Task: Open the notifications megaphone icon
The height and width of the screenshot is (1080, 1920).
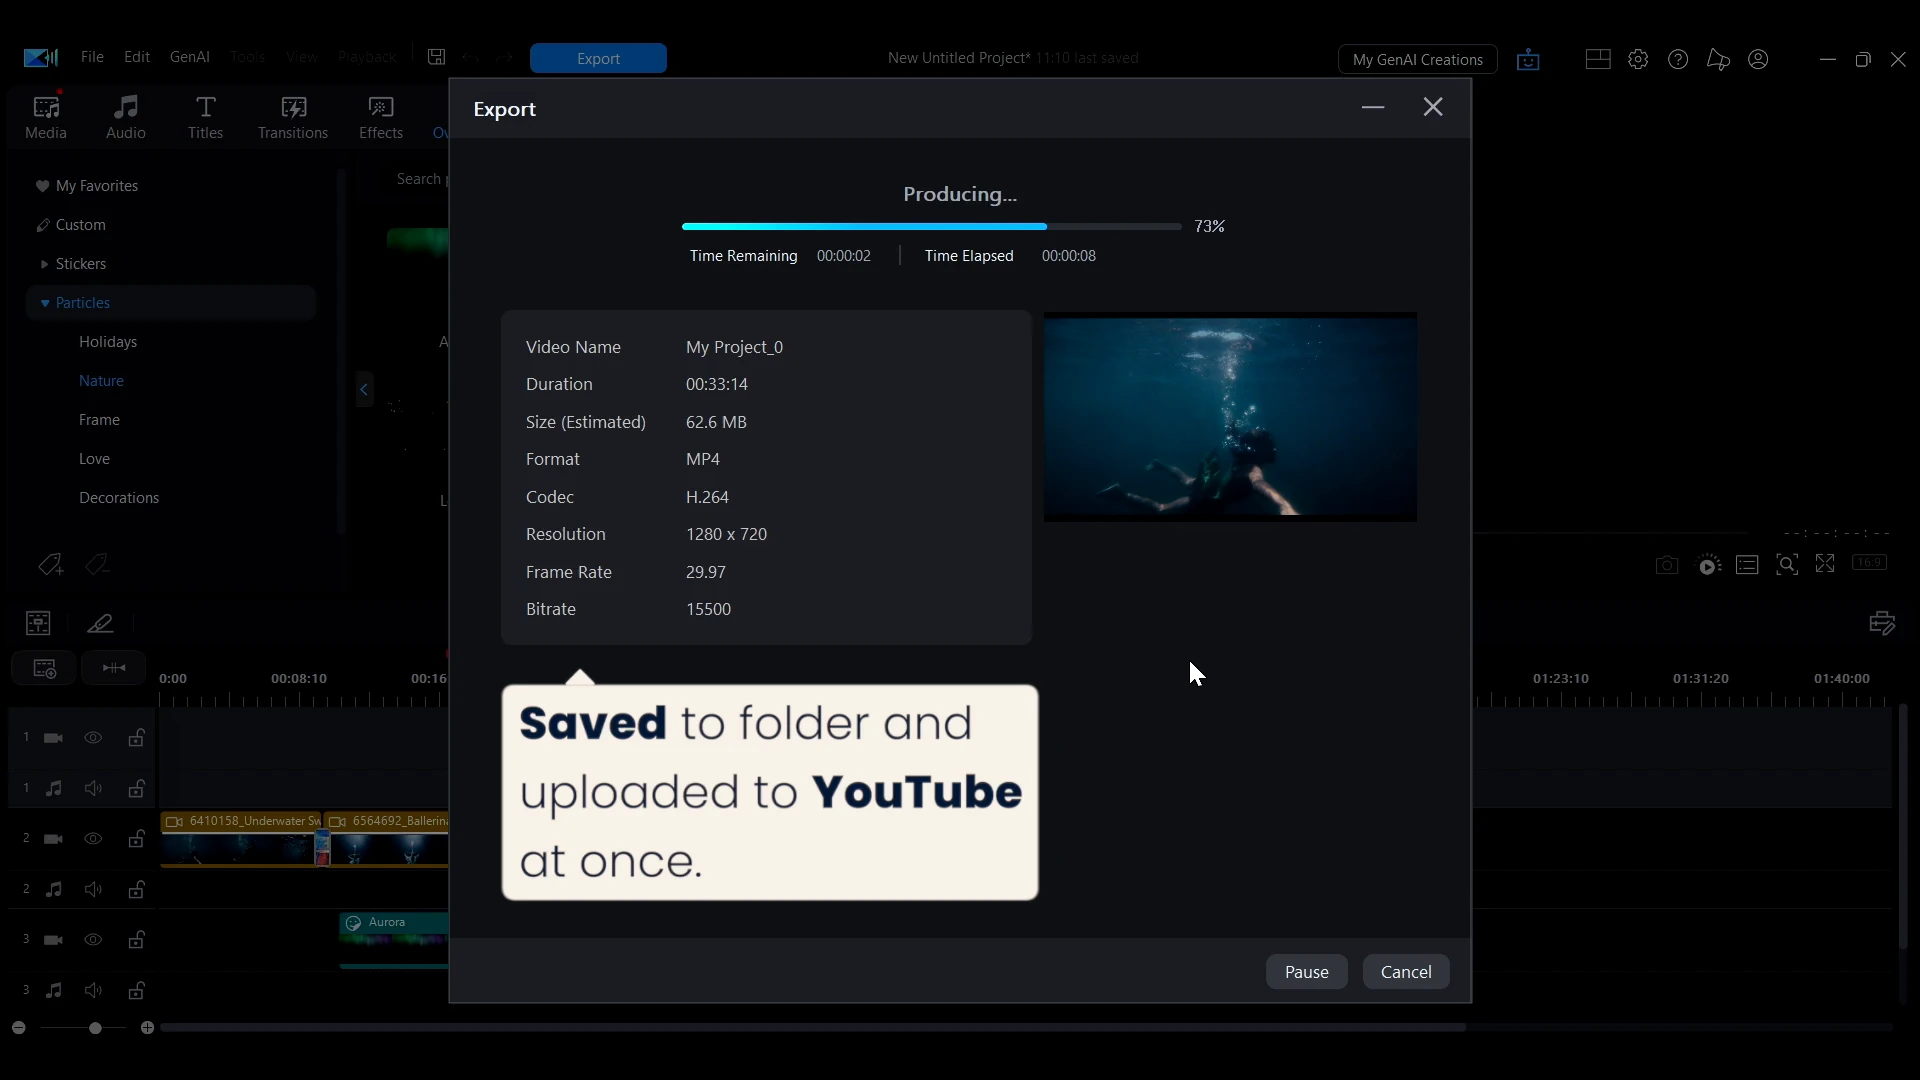Action: click(1718, 60)
